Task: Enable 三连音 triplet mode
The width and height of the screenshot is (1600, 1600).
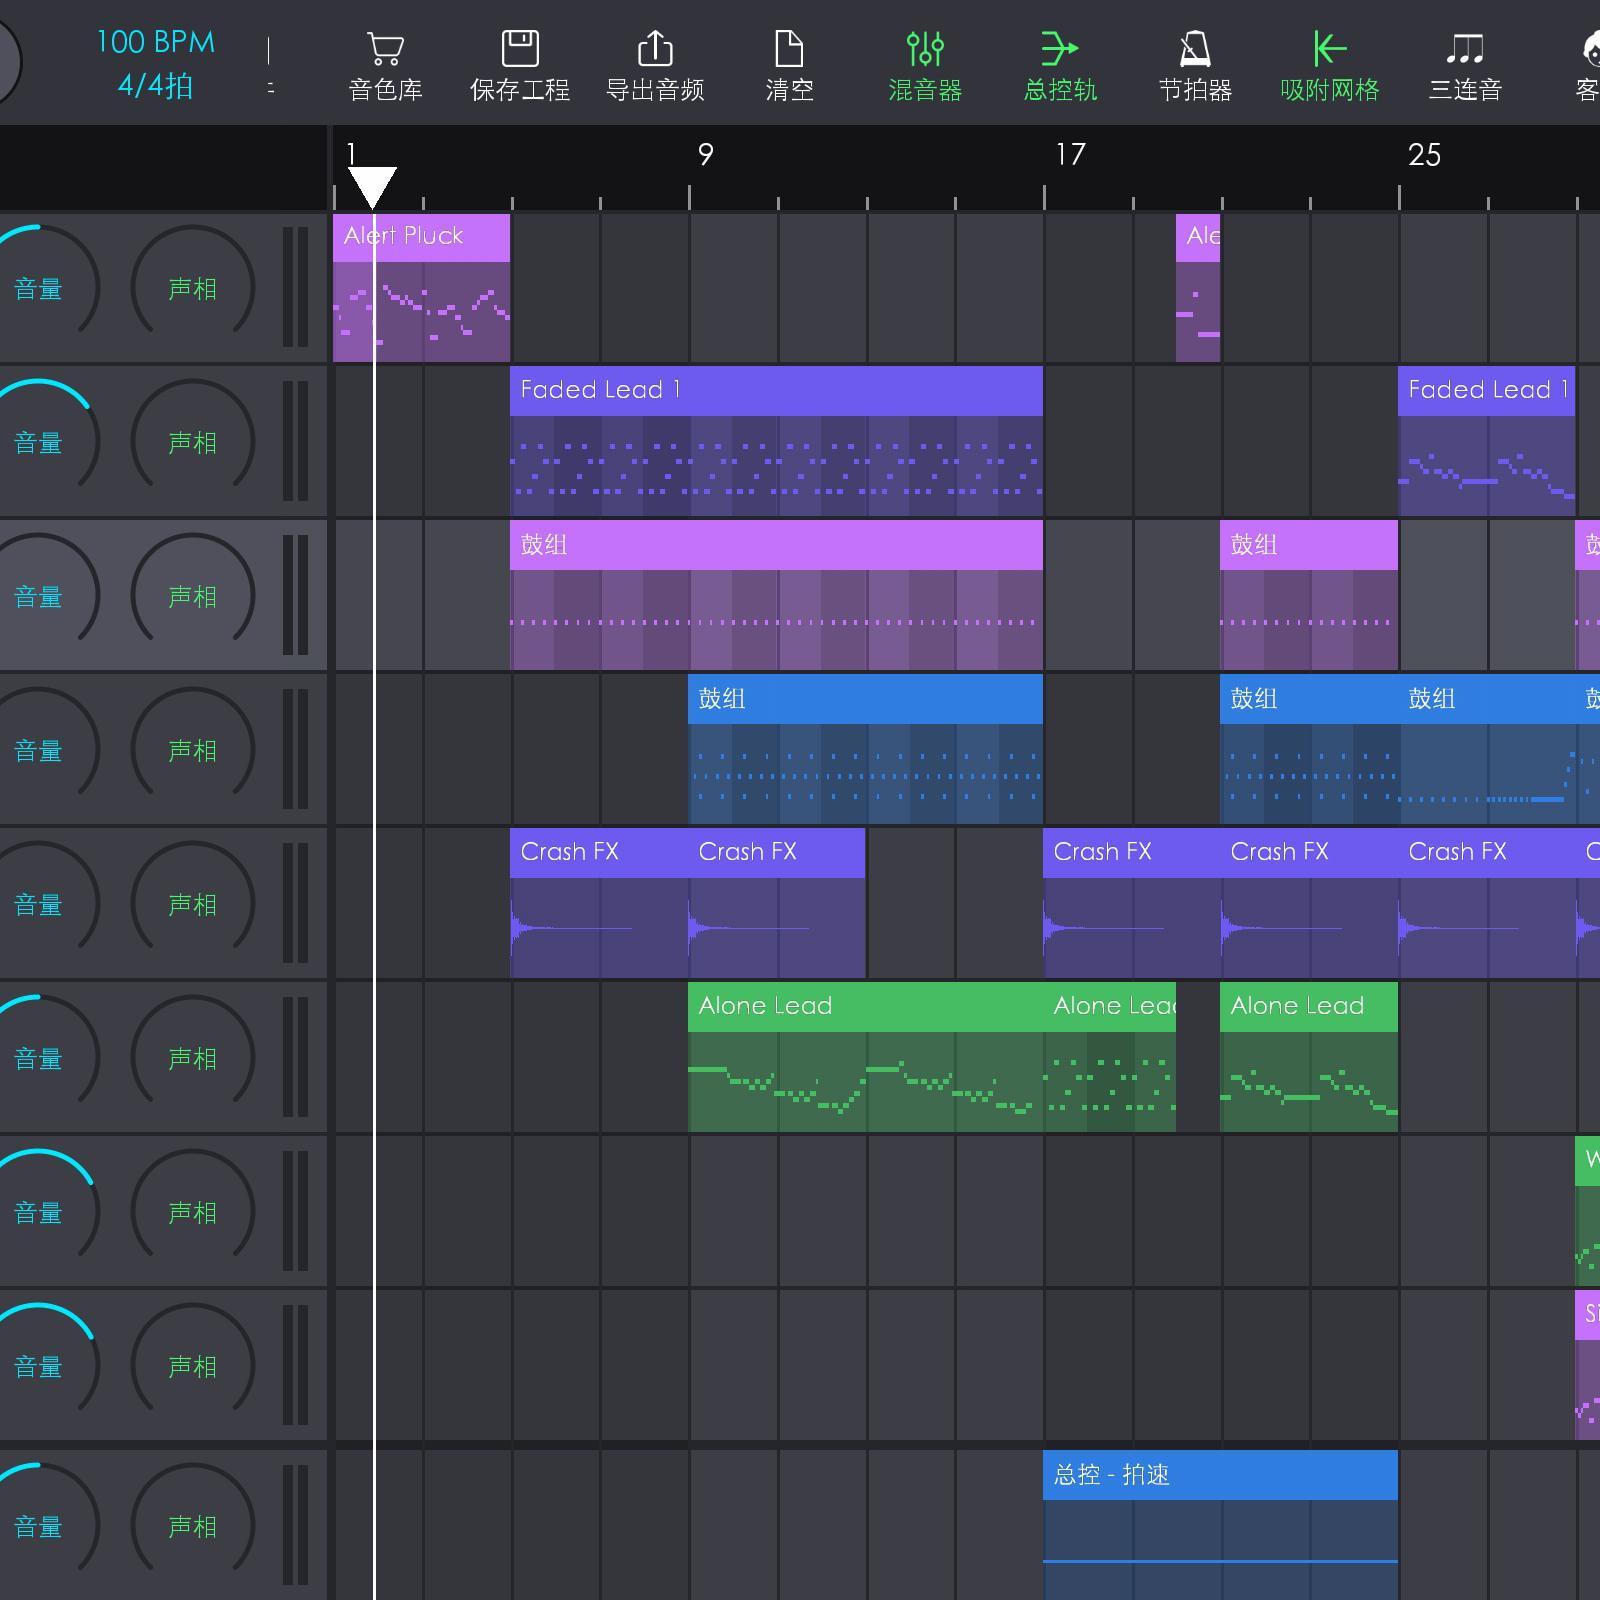Action: 1465,50
